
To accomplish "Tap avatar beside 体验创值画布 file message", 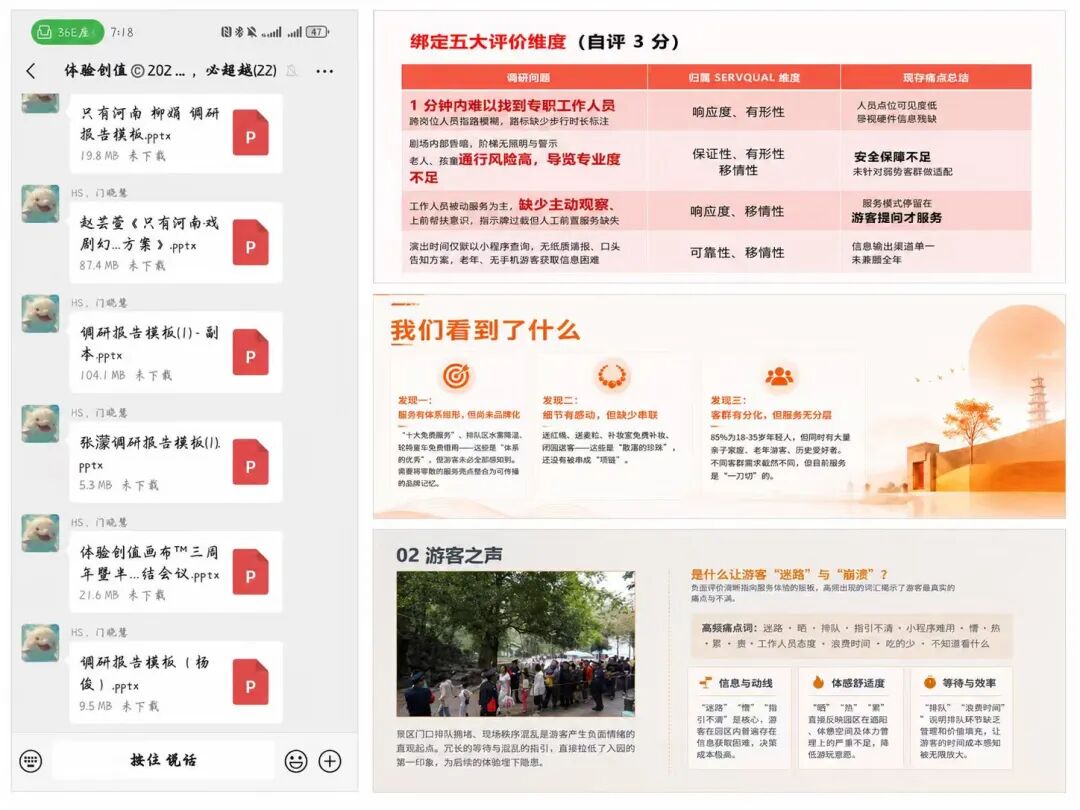I will (x=40, y=533).
